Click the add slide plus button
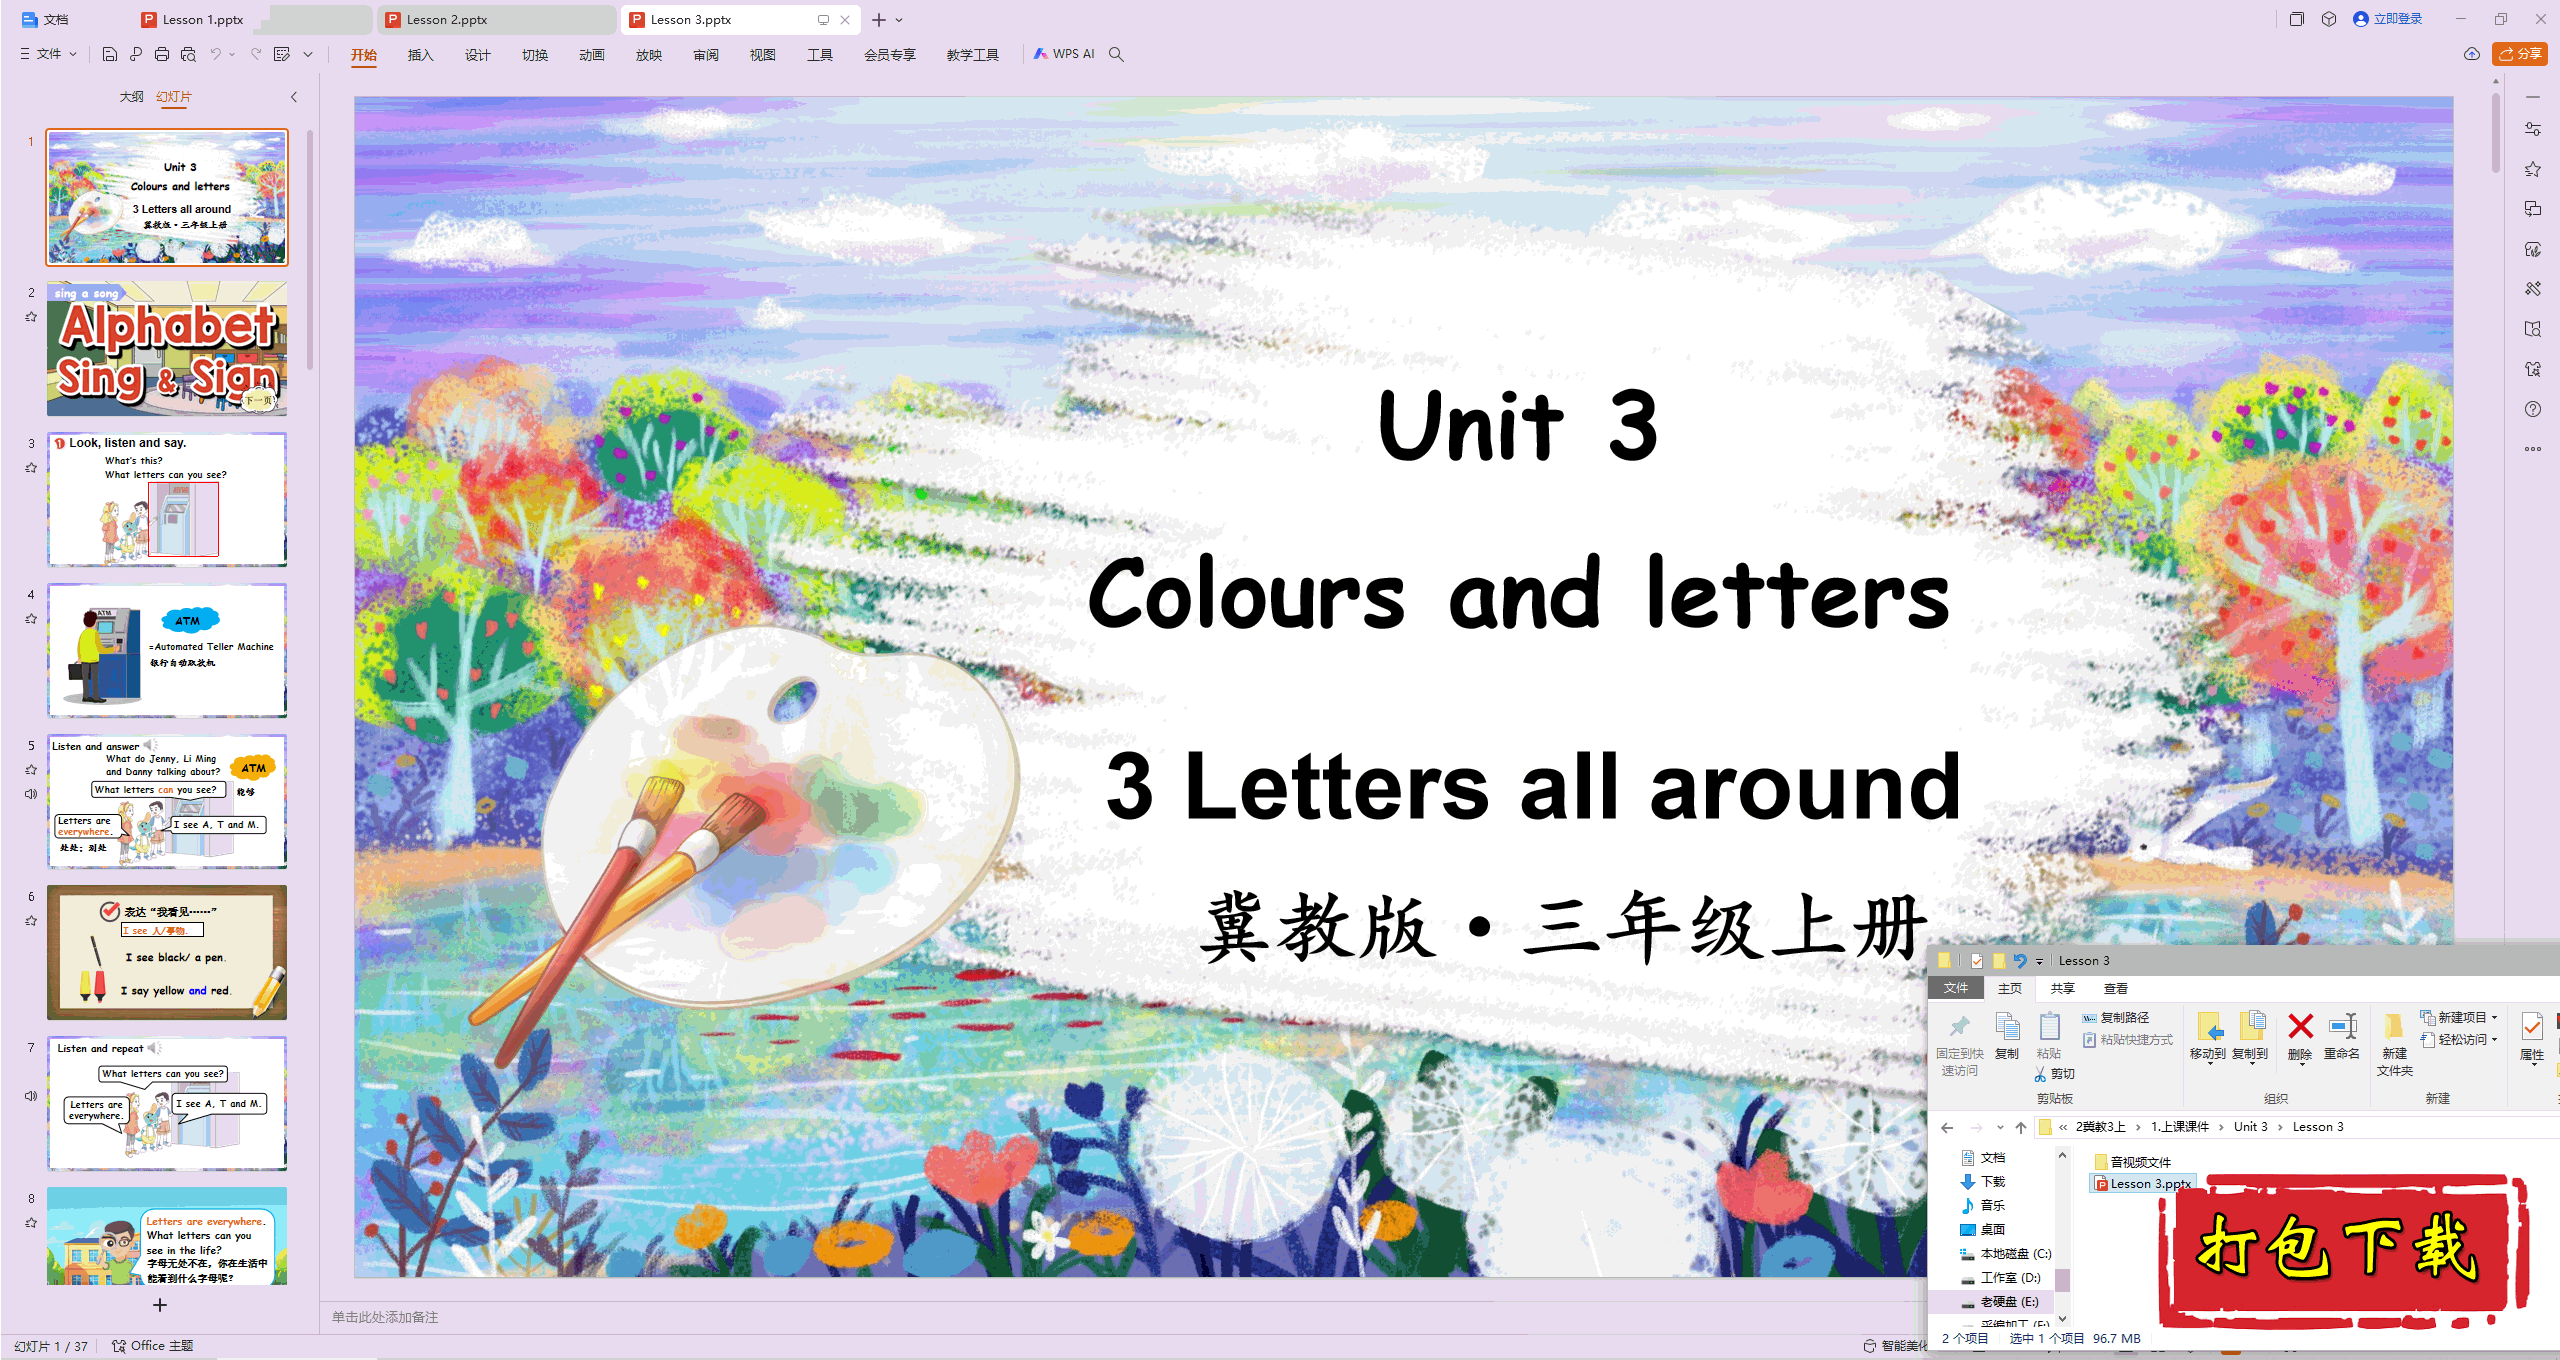This screenshot has width=2560, height=1360. pyautogui.click(x=160, y=1305)
